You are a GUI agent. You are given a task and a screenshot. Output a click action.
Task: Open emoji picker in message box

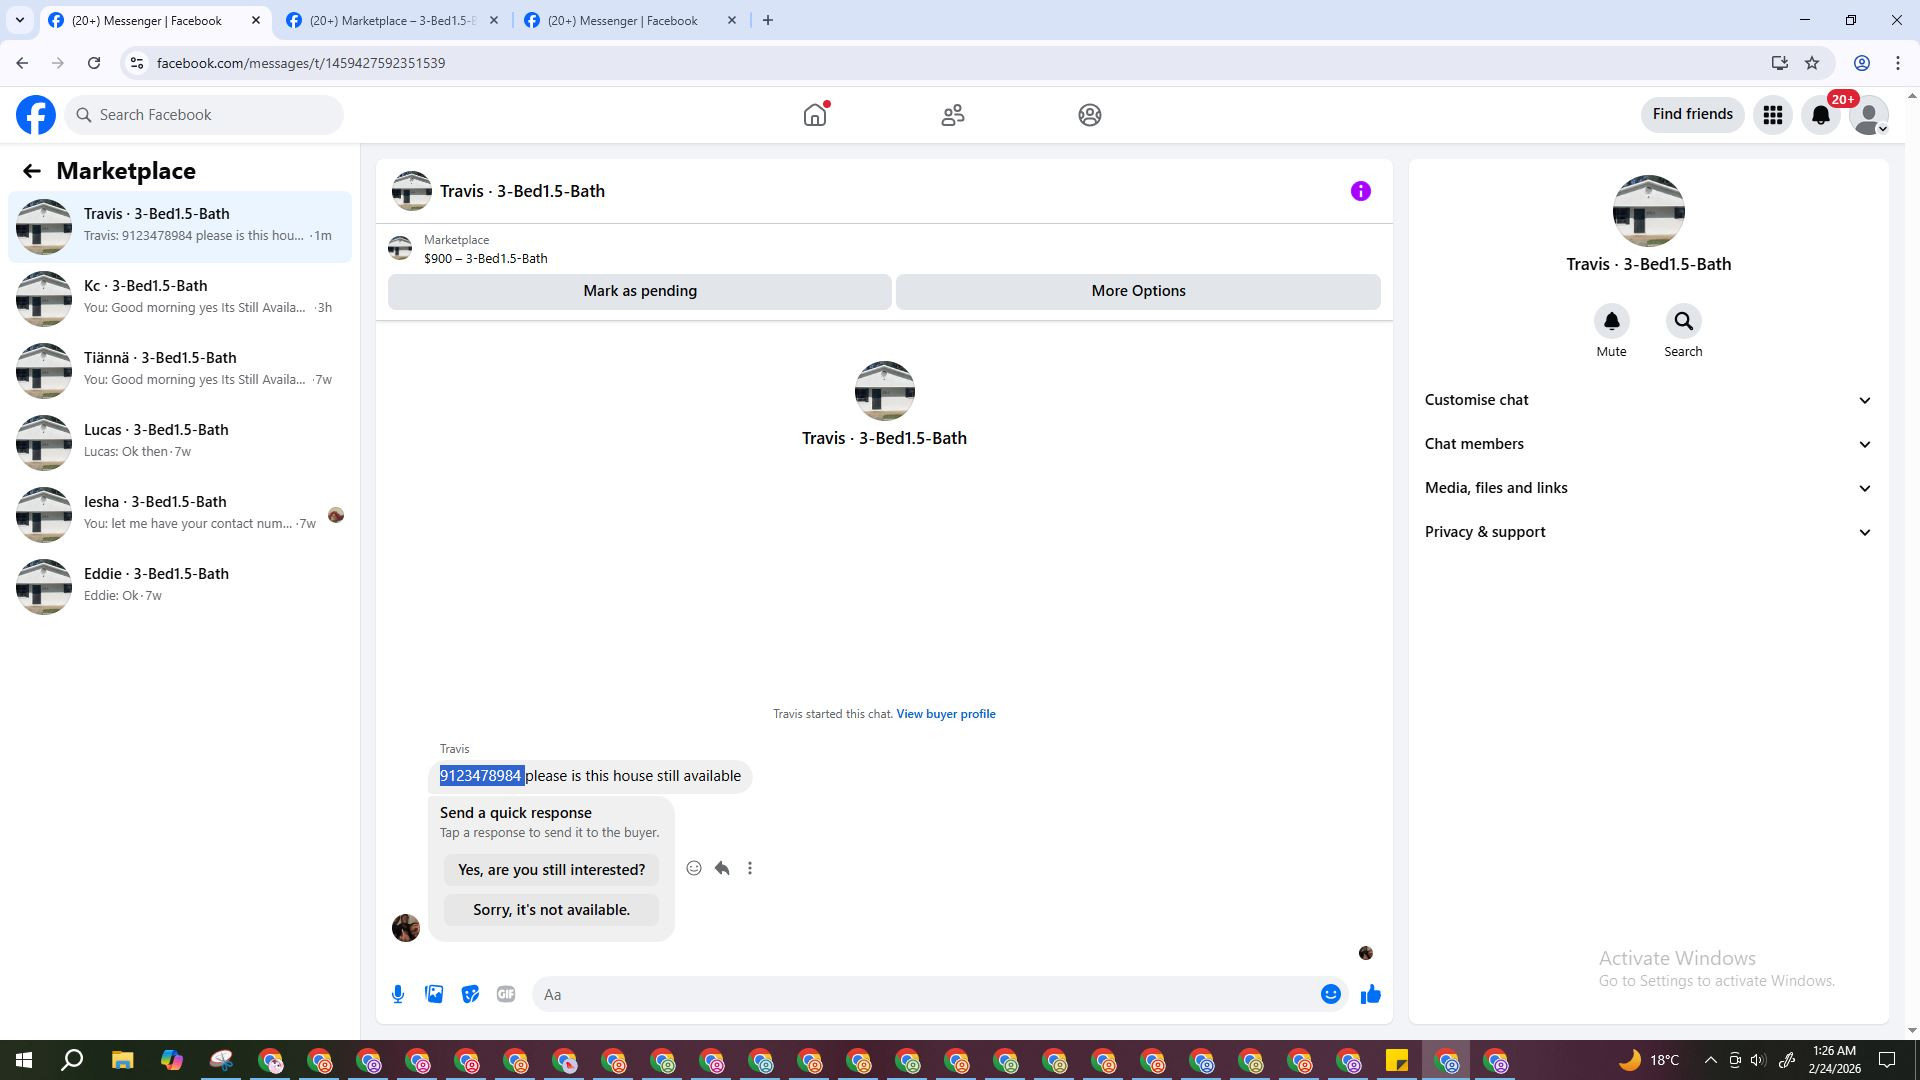pos(1330,994)
